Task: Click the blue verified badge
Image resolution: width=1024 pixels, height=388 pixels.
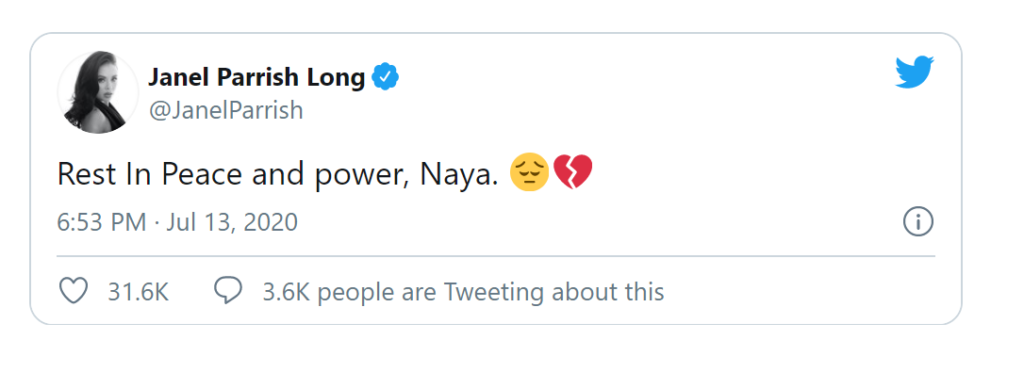Action: coord(385,77)
